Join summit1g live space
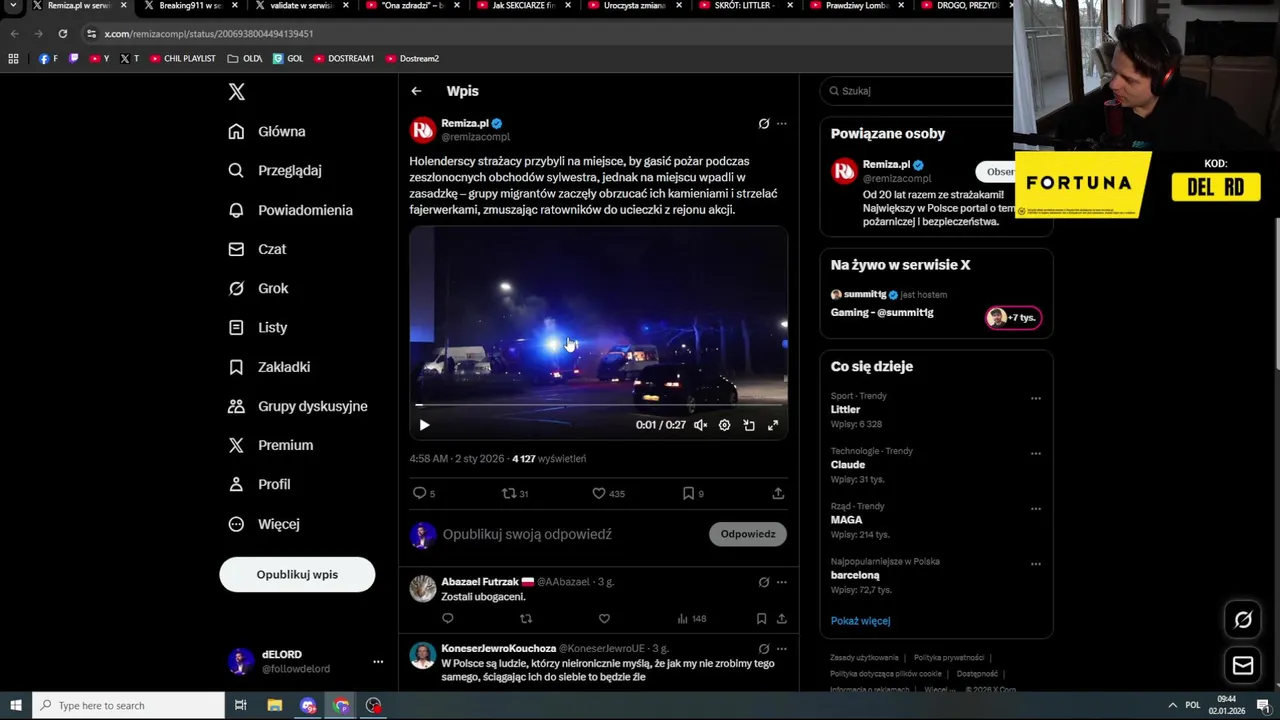The height and width of the screenshot is (720, 1280). click(x=1014, y=318)
